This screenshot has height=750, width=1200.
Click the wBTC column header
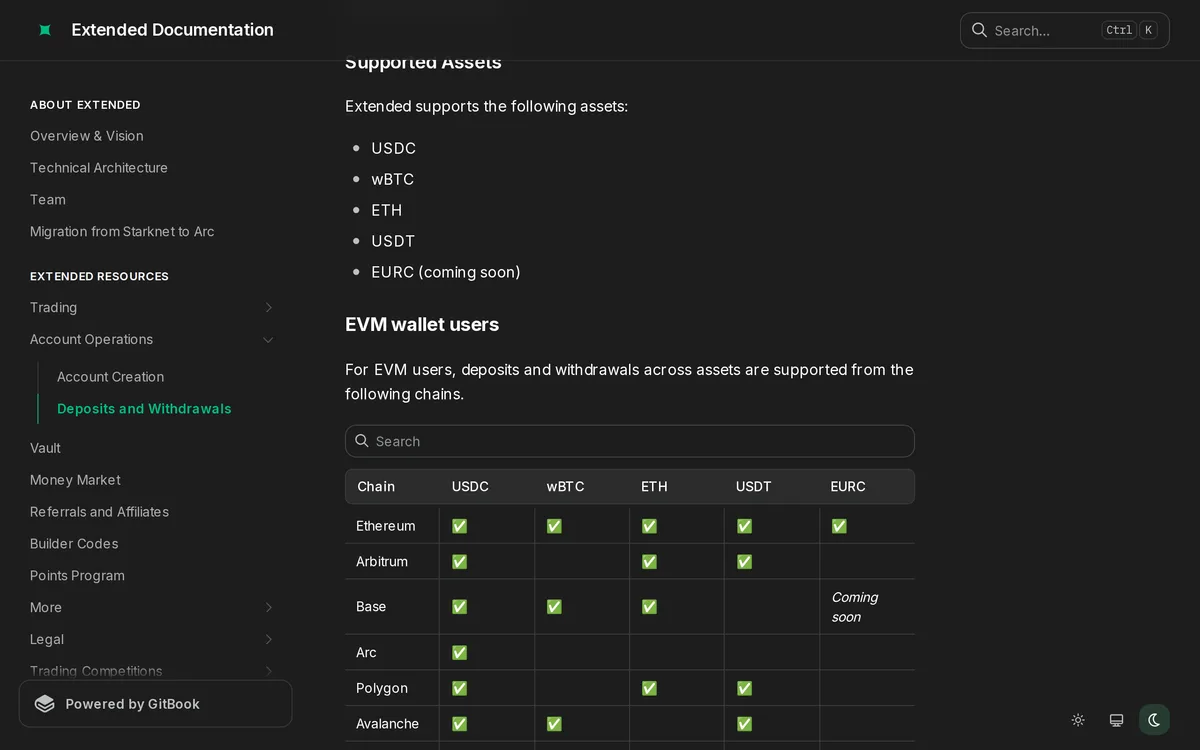565,487
